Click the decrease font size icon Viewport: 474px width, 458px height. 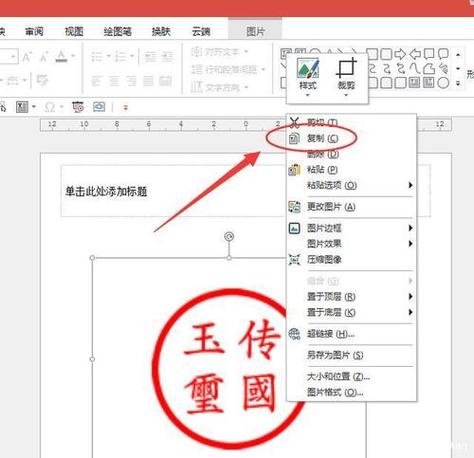(44, 57)
